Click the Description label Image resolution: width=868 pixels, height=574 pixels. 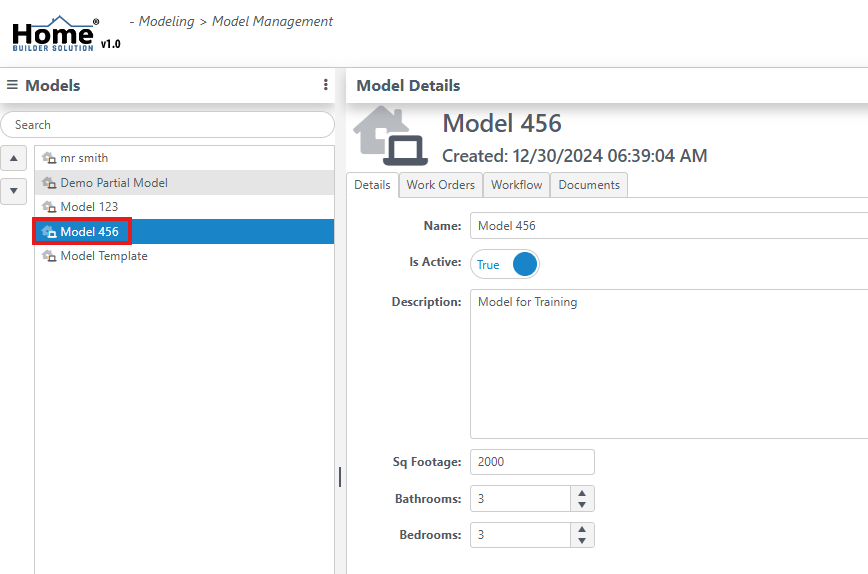click(x=426, y=302)
